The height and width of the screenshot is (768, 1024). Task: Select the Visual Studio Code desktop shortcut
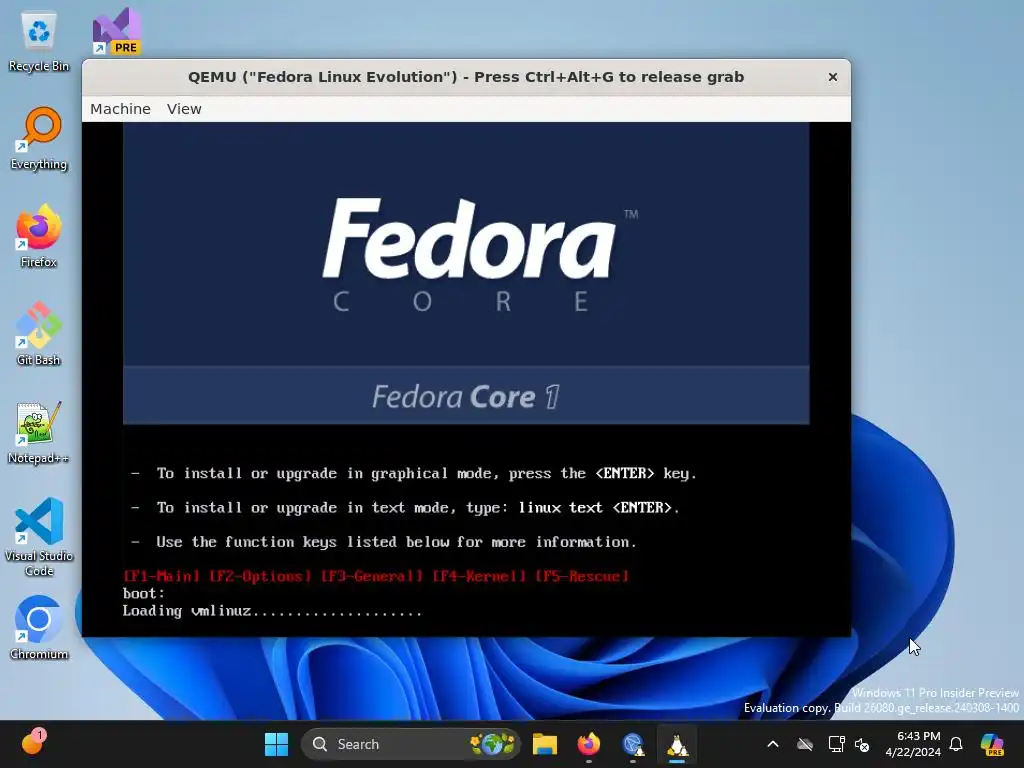[x=39, y=537]
